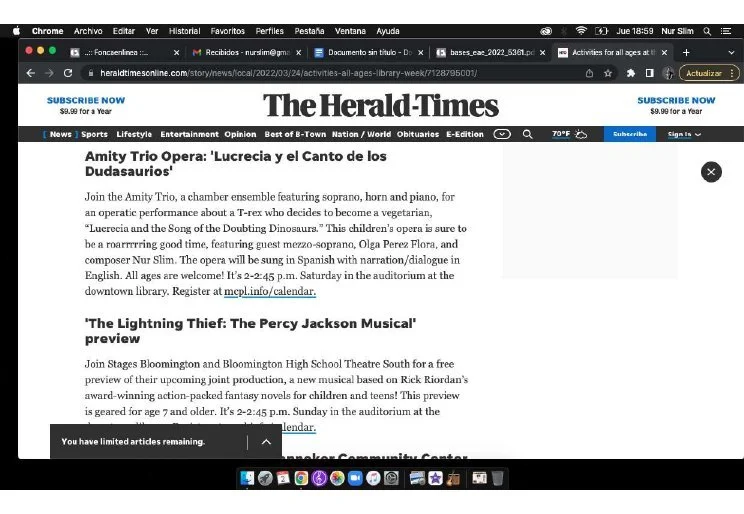Screen dimensions: 744x514
Task: Open Spotlight search in menu bar
Action: tap(707, 31)
